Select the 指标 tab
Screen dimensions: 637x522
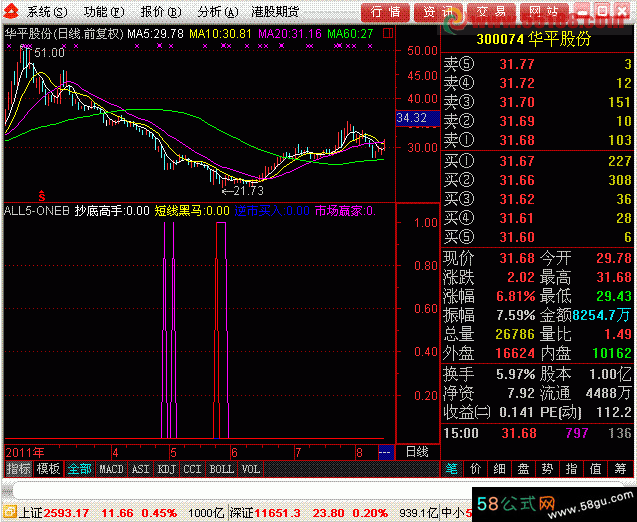pyautogui.click(x=18, y=469)
